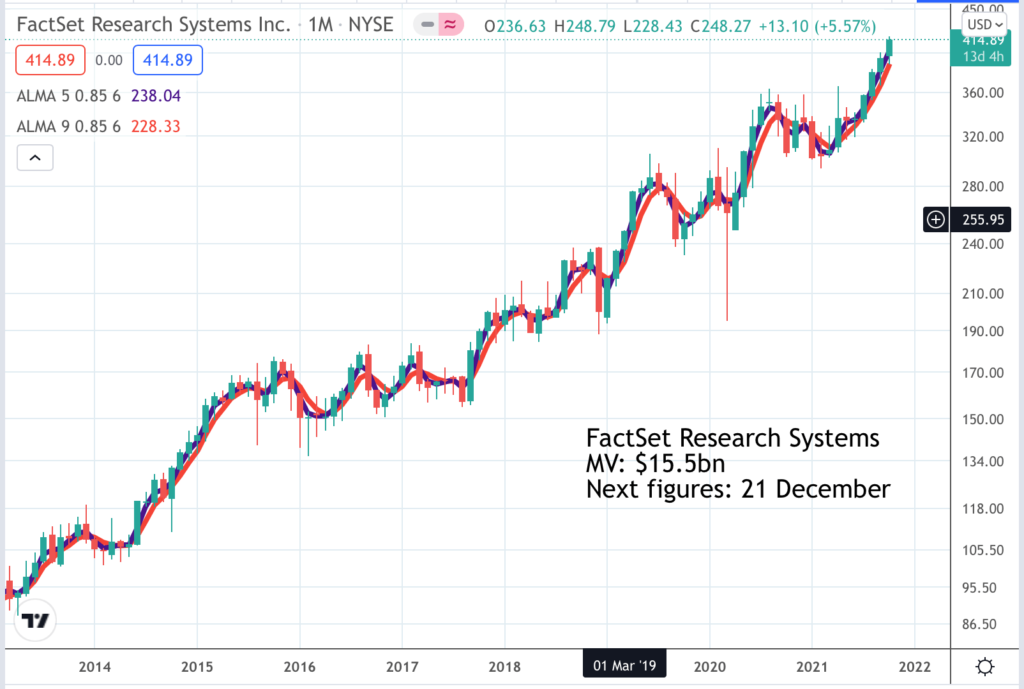Click the FactSet Research Systems Inc. symbol title
This screenshot has width=1024, height=689.
click(x=153, y=25)
